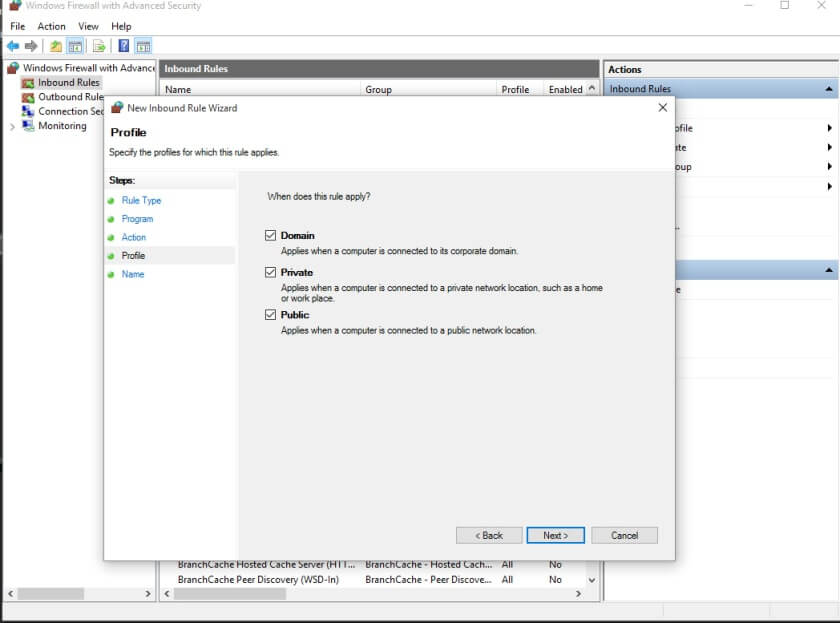Click the Export List toolbar icon
The width and height of the screenshot is (840, 623).
click(x=99, y=46)
